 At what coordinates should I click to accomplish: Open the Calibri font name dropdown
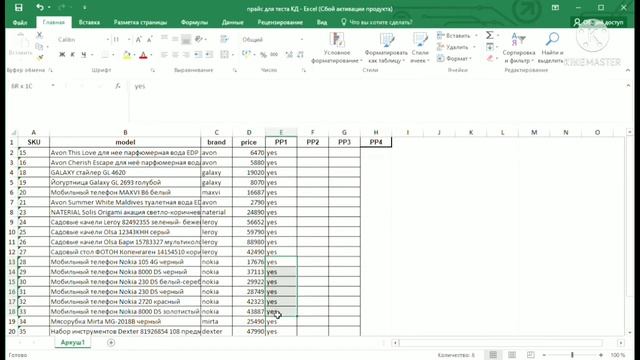click(108, 40)
